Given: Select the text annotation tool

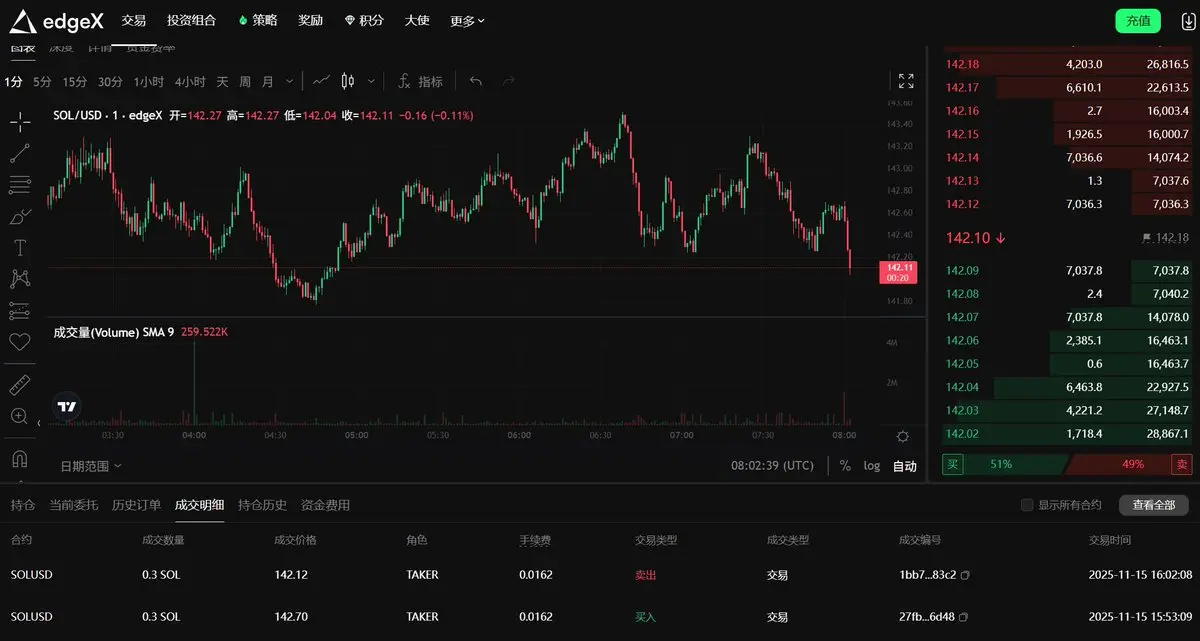Looking at the screenshot, I should (19, 247).
